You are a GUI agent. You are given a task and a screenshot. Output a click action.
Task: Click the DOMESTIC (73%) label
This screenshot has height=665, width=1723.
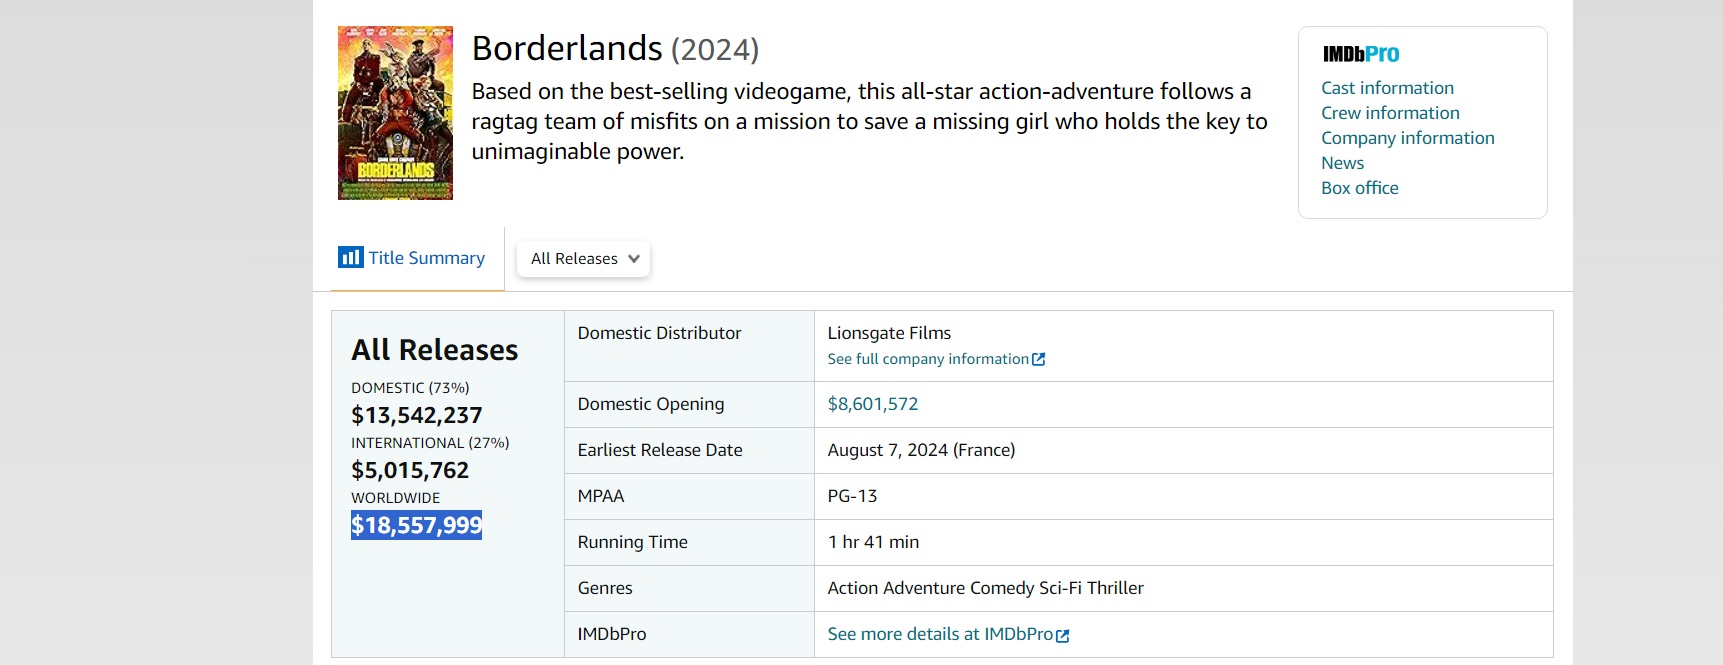click(410, 388)
